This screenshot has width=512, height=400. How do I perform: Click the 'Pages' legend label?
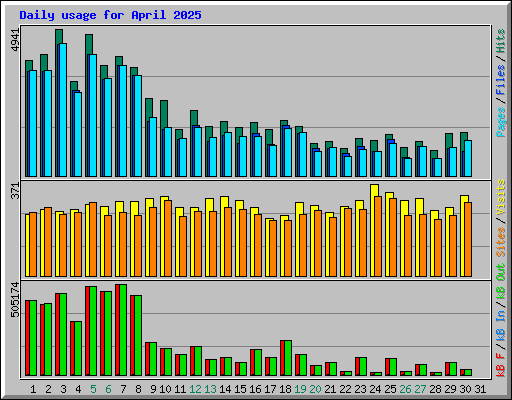500,122
